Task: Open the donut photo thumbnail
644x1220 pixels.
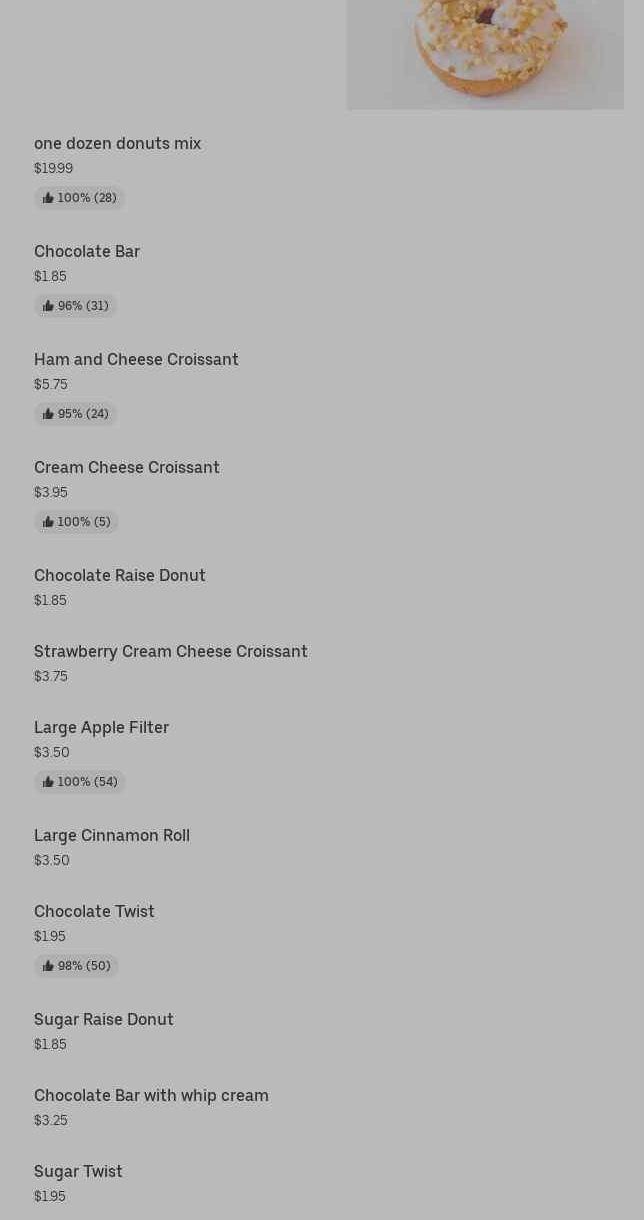Action: (485, 54)
